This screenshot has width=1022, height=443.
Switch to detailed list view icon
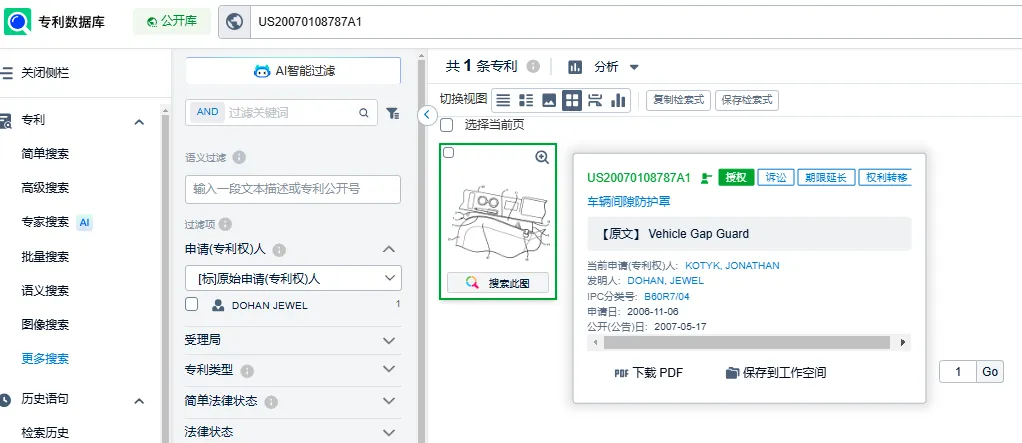pos(526,100)
